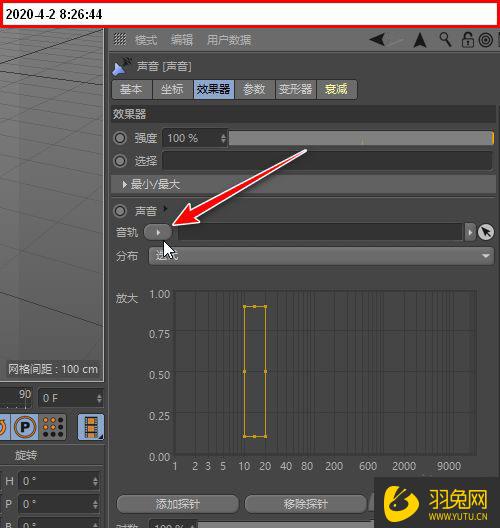
Task: Open the sound track field menu arrow
Action: (x=470, y=232)
